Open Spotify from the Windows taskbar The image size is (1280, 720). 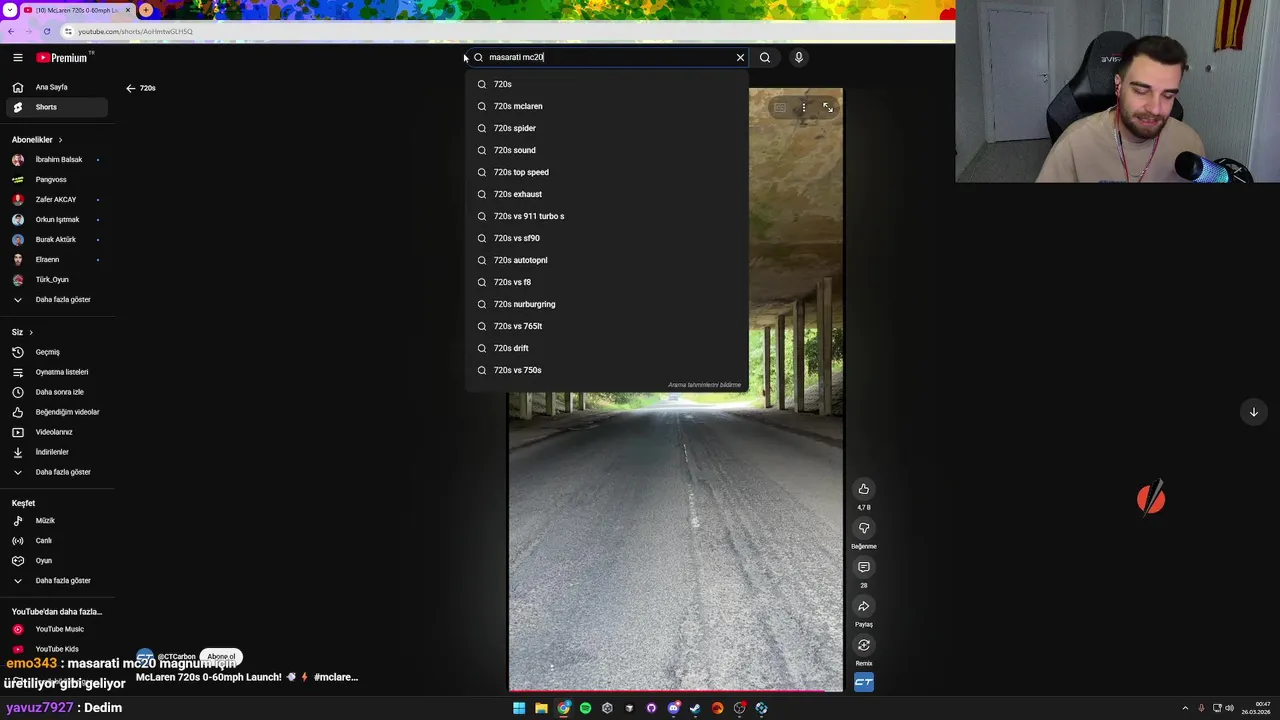pyautogui.click(x=585, y=708)
